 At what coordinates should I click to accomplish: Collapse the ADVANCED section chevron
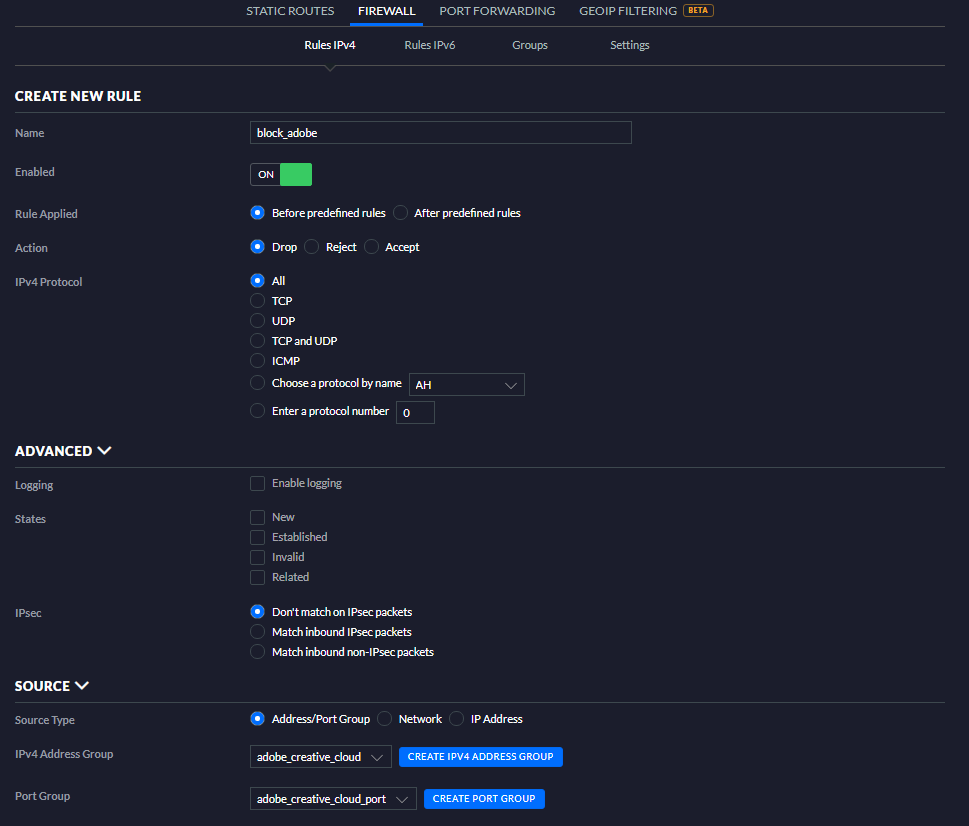point(104,451)
